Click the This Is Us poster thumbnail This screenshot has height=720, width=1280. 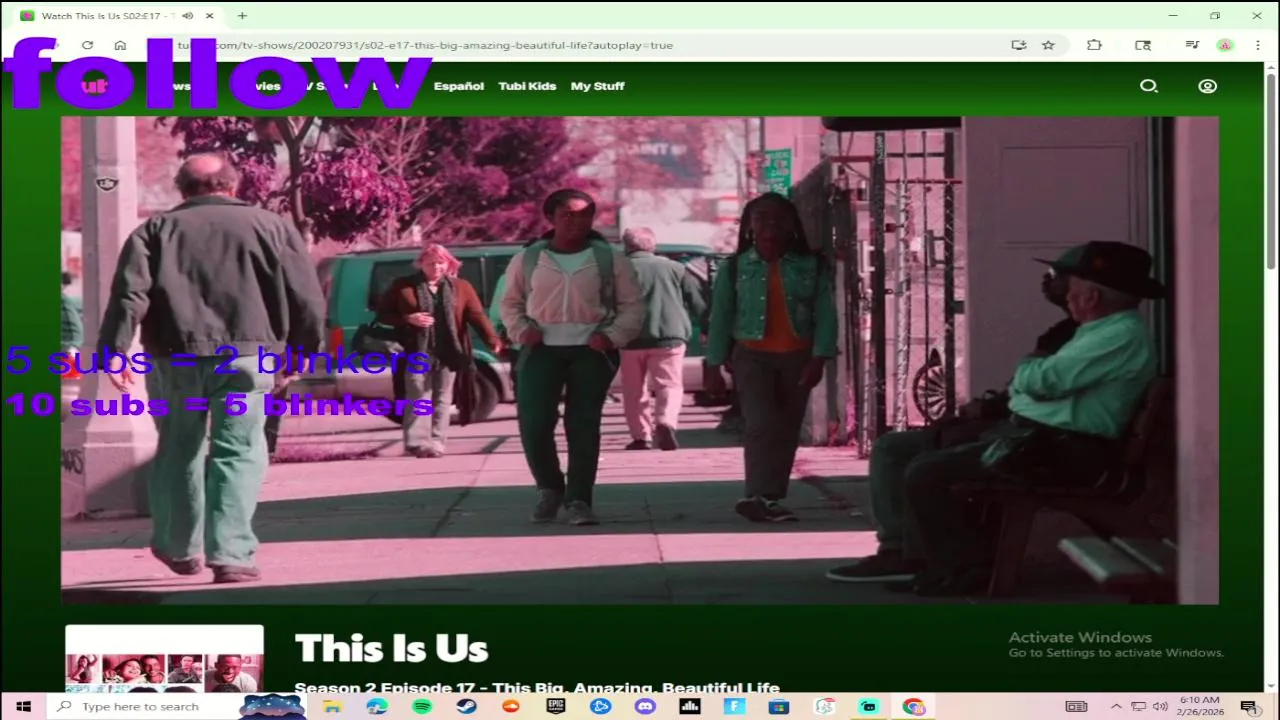pos(164,658)
